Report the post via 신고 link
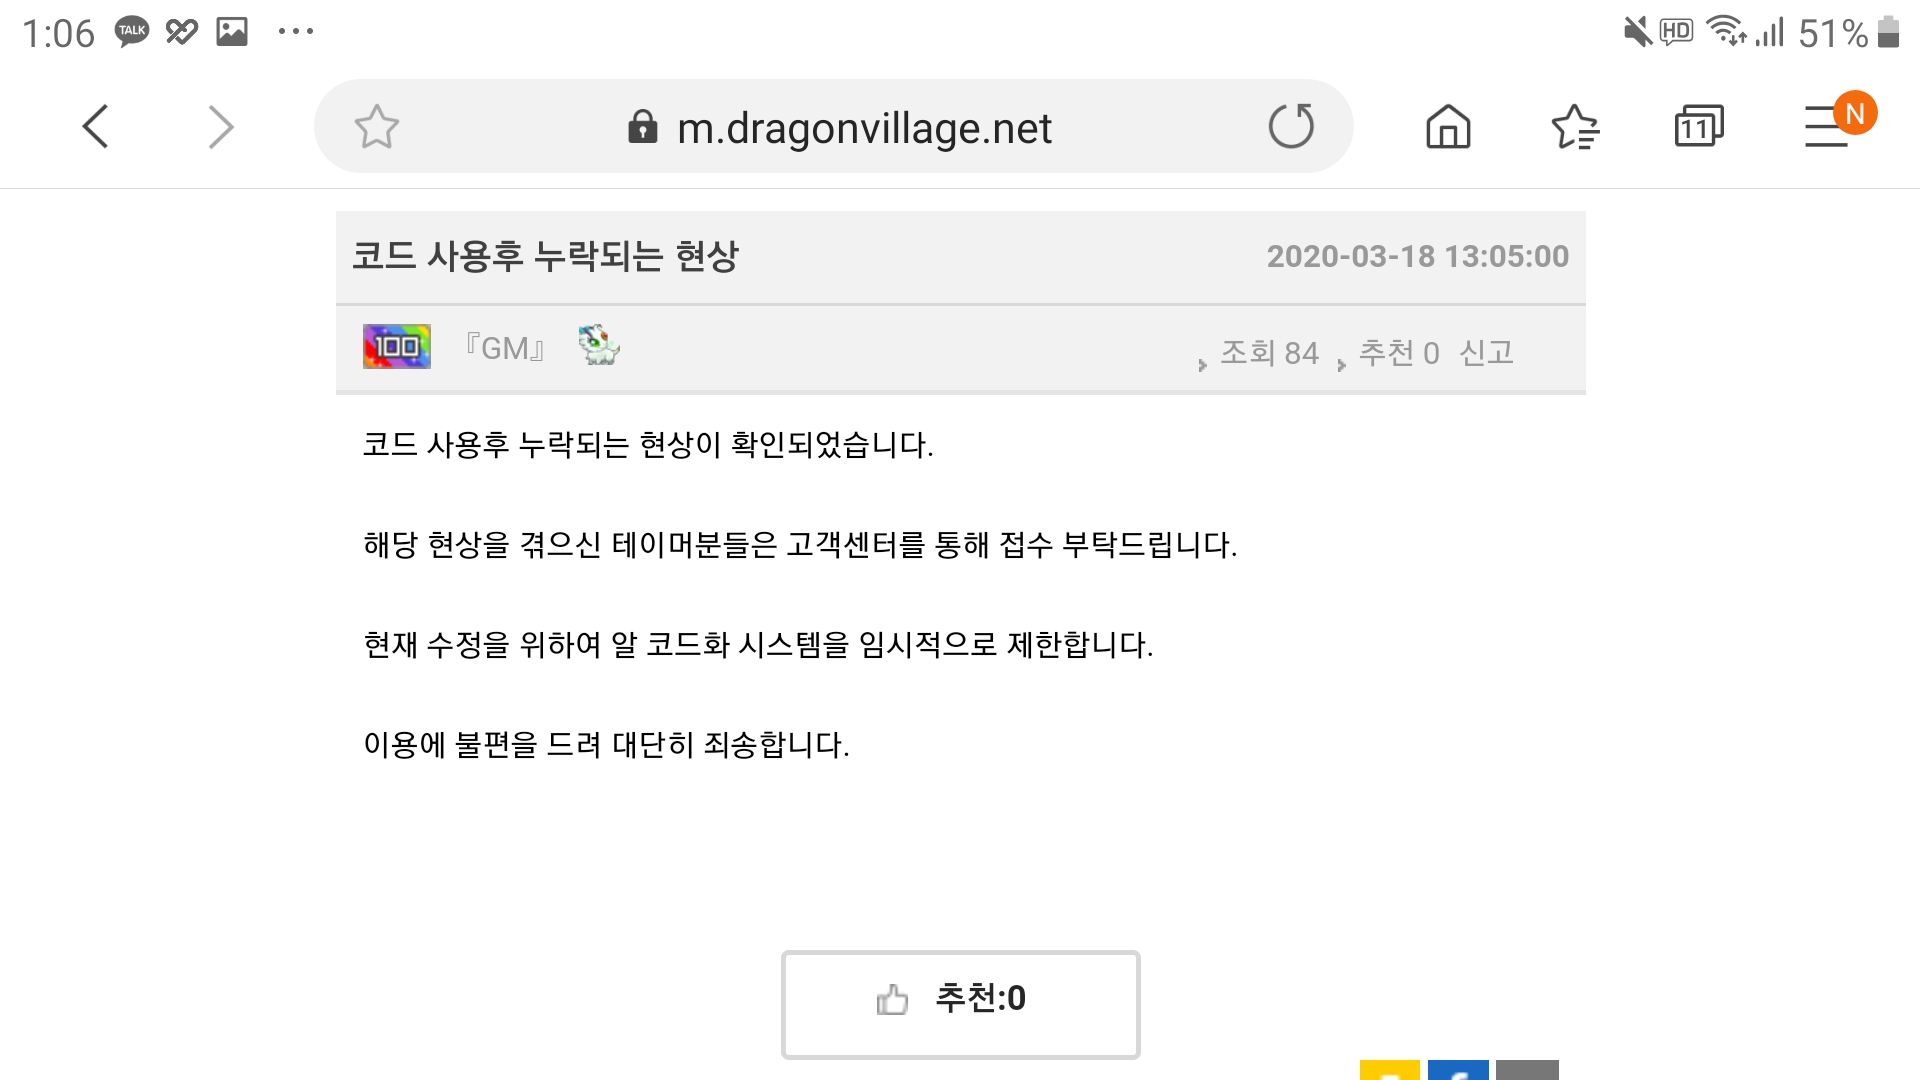Image resolution: width=1920 pixels, height=1080 pixels. coord(1486,352)
